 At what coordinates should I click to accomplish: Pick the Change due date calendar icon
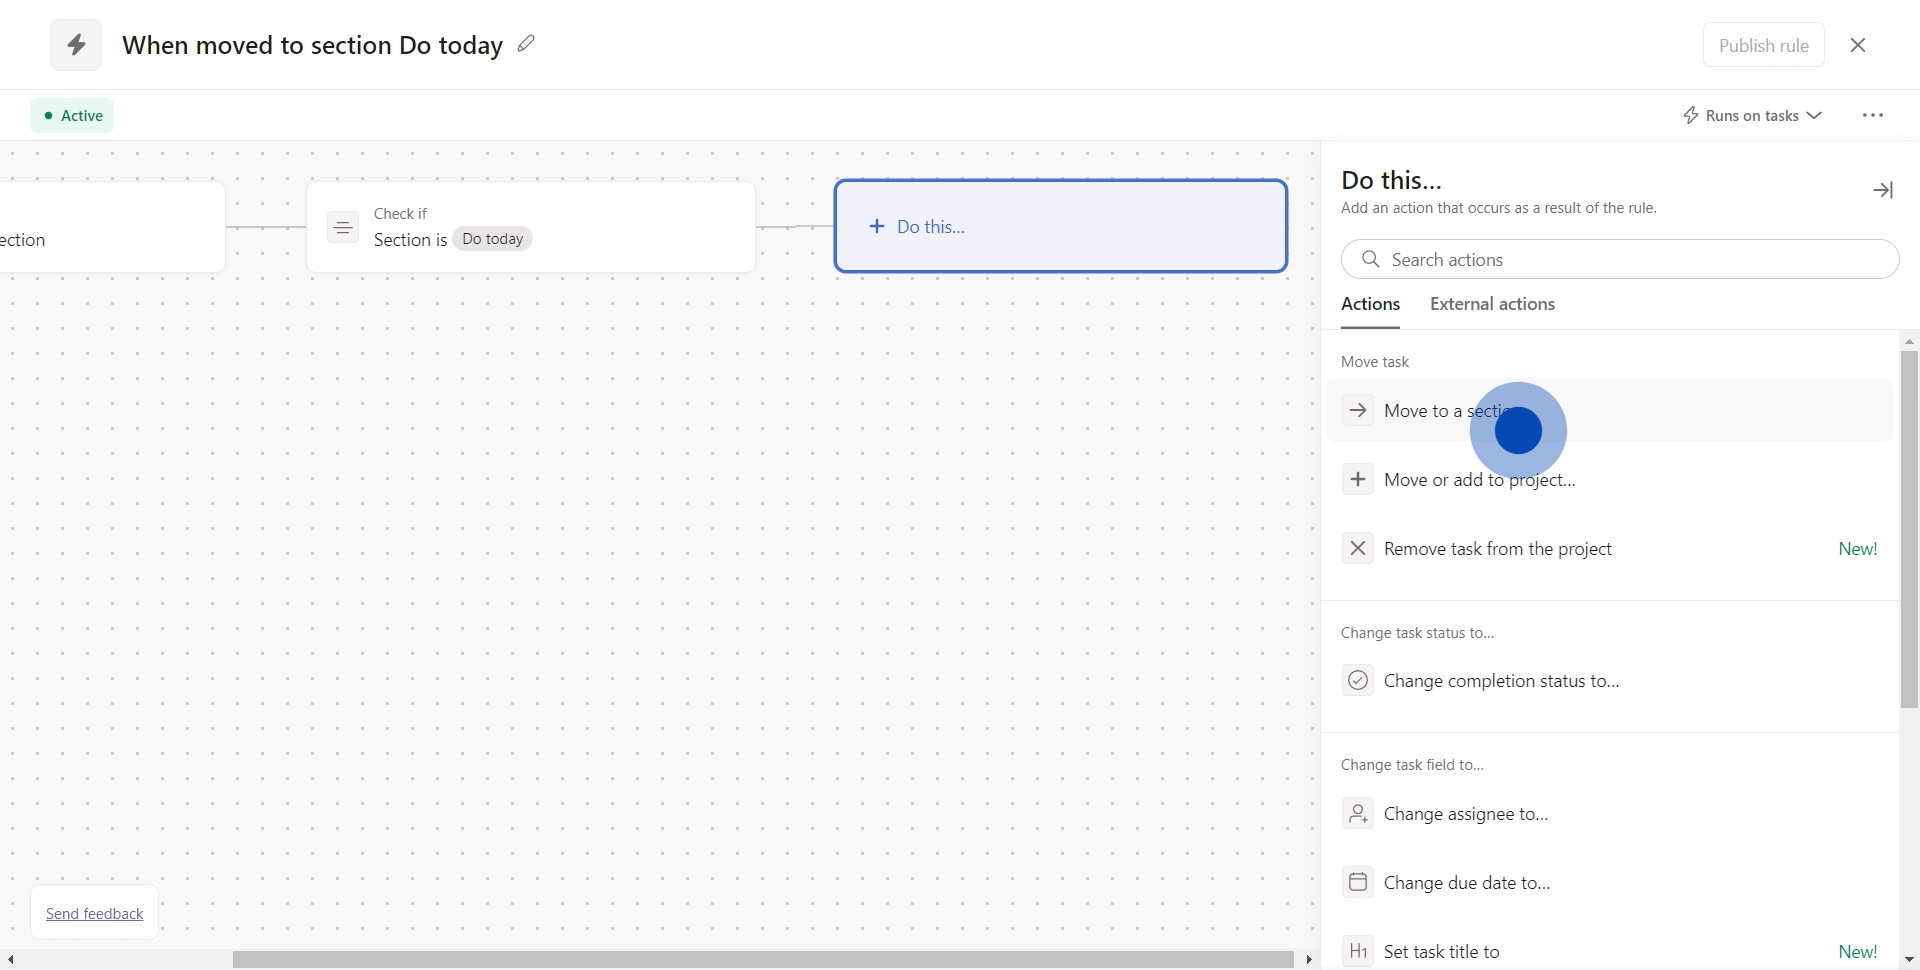(x=1357, y=883)
